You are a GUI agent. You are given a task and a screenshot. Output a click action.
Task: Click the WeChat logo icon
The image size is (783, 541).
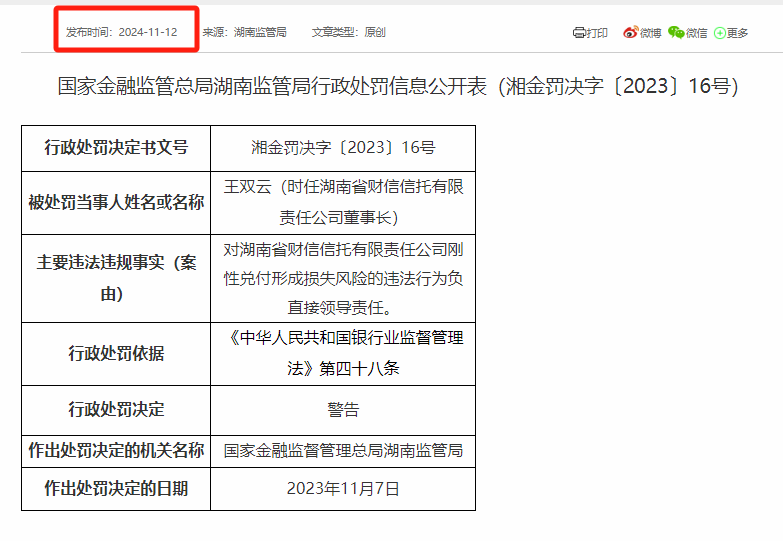pos(676,32)
